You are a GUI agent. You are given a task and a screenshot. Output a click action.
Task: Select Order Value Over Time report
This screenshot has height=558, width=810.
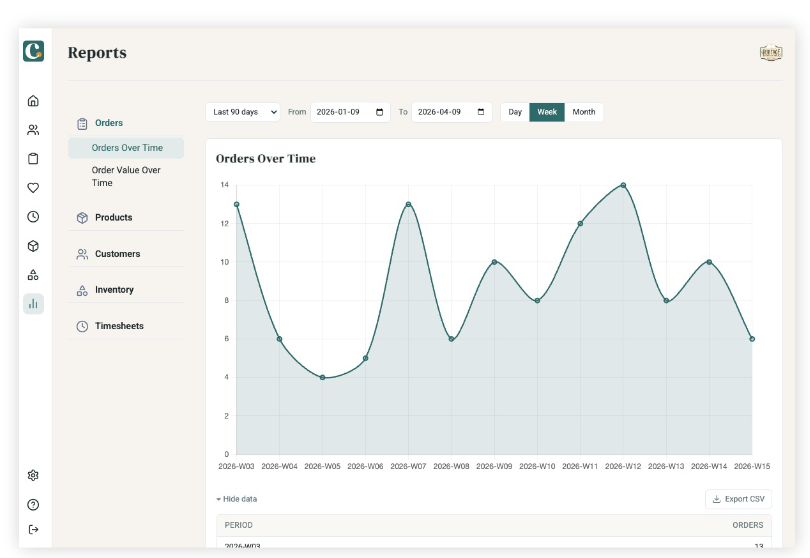[x=126, y=176]
